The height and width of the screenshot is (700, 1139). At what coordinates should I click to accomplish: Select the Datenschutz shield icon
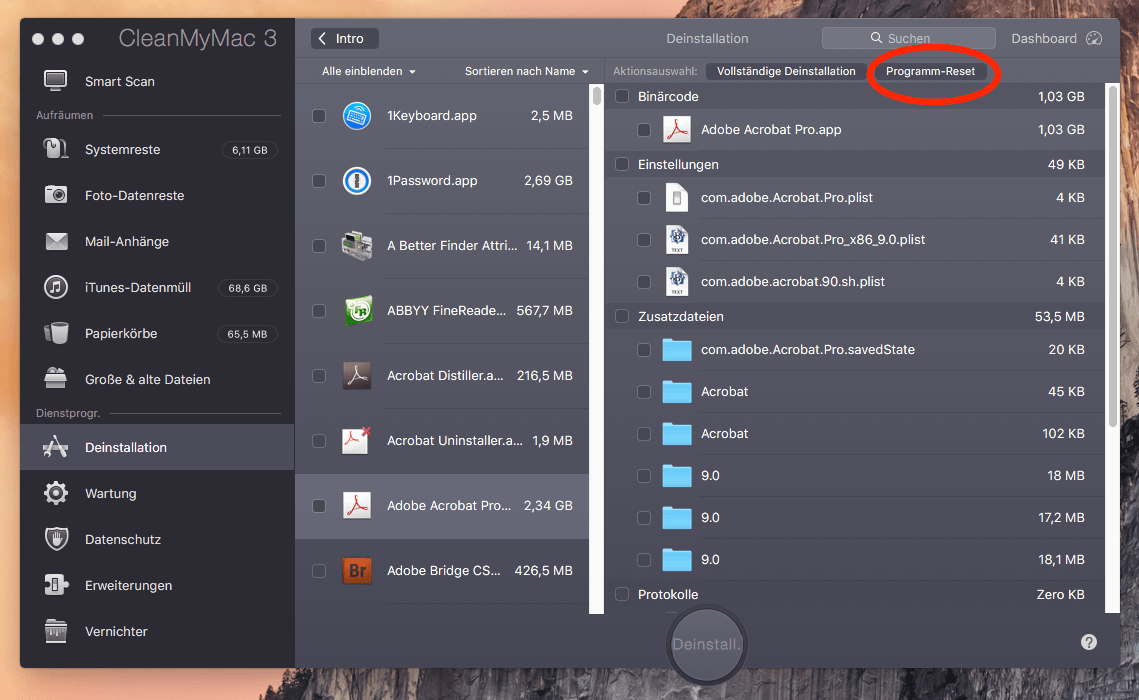(x=56, y=539)
